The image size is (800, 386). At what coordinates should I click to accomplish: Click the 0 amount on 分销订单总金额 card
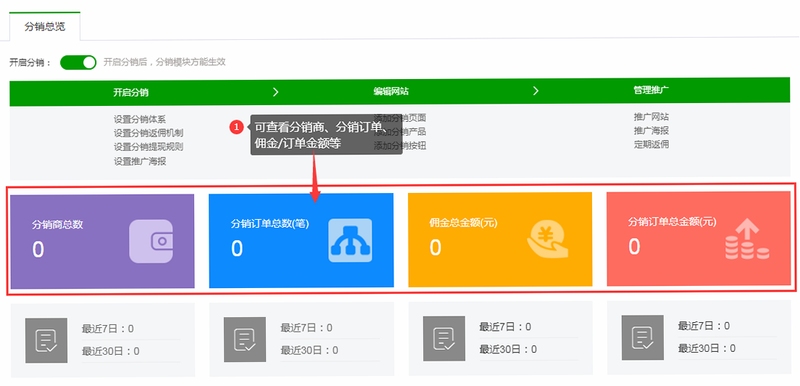pyautogui.click(x=634, y=247)
